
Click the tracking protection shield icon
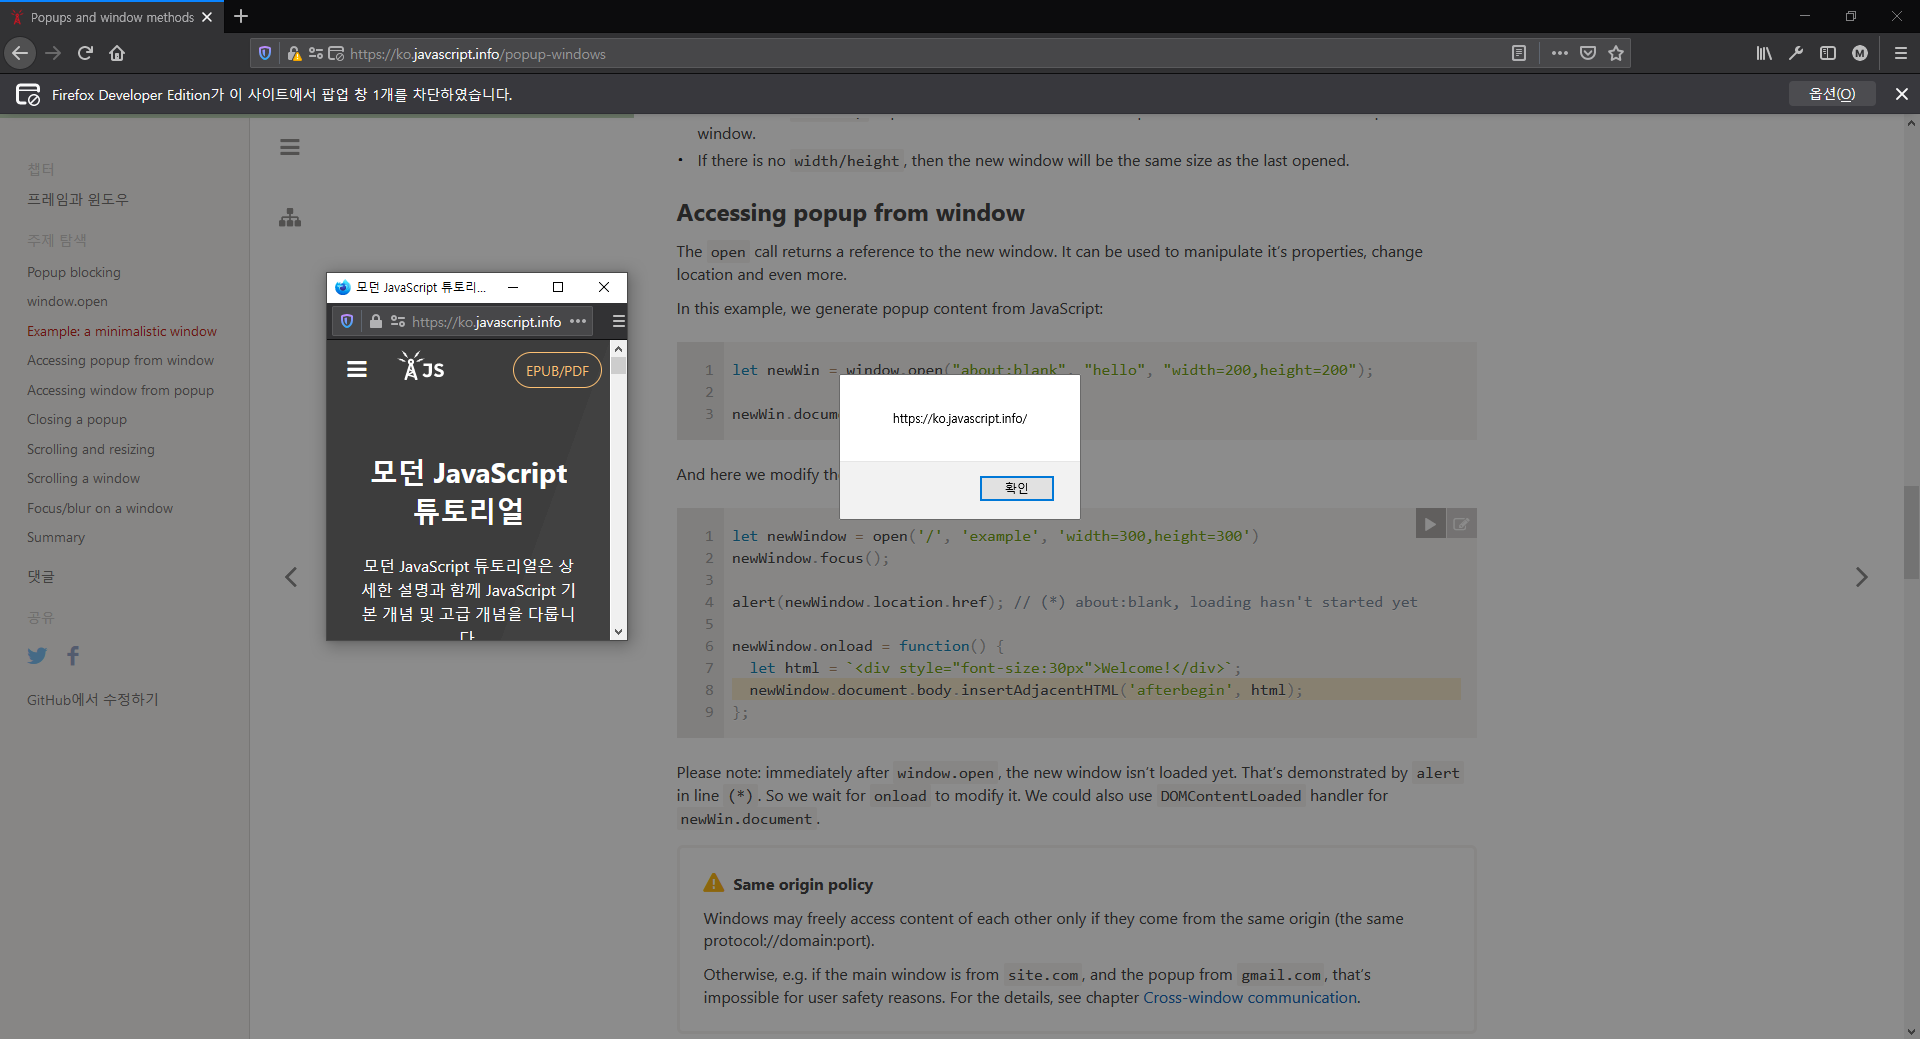pos(264,53)
